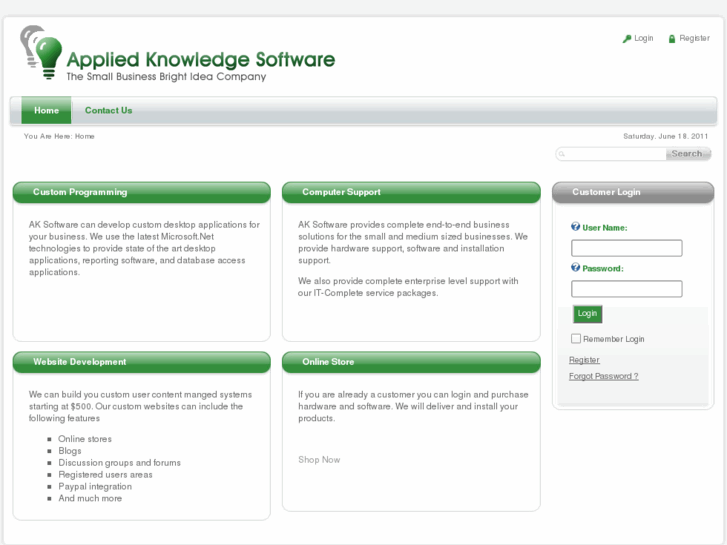
Task: Enable the Remember Login checkbox
Action: pyautogui.click(x=576, y=339)
